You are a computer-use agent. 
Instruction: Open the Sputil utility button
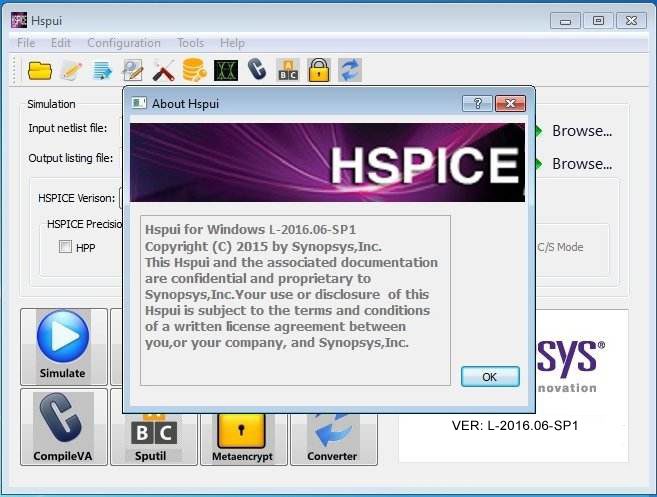click(154, 439)
